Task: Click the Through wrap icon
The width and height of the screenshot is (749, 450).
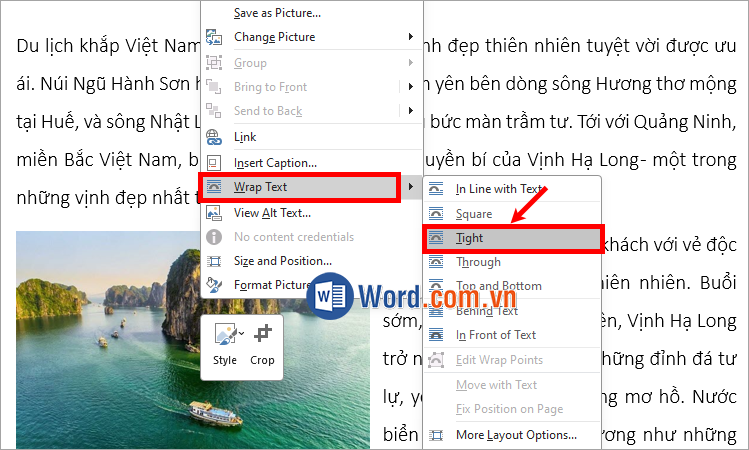Action: [x=436, y=262]
